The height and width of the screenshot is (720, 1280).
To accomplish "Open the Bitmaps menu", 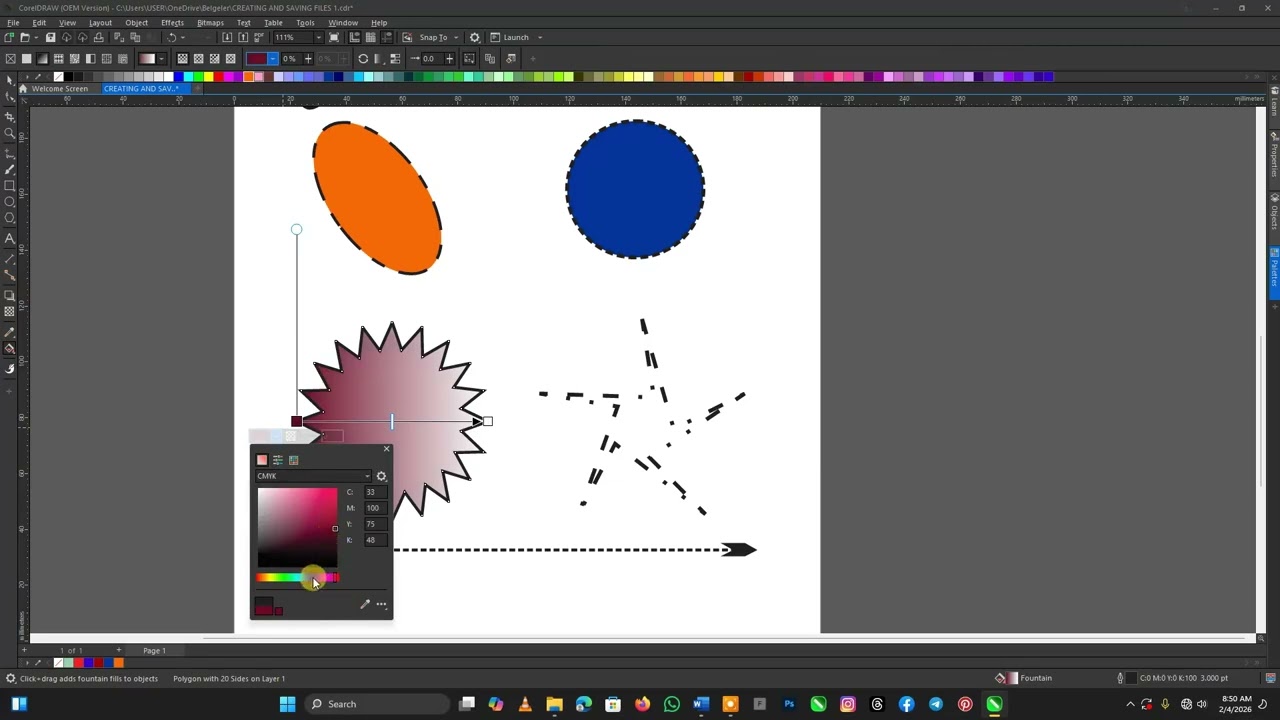I will coord(210,23).
